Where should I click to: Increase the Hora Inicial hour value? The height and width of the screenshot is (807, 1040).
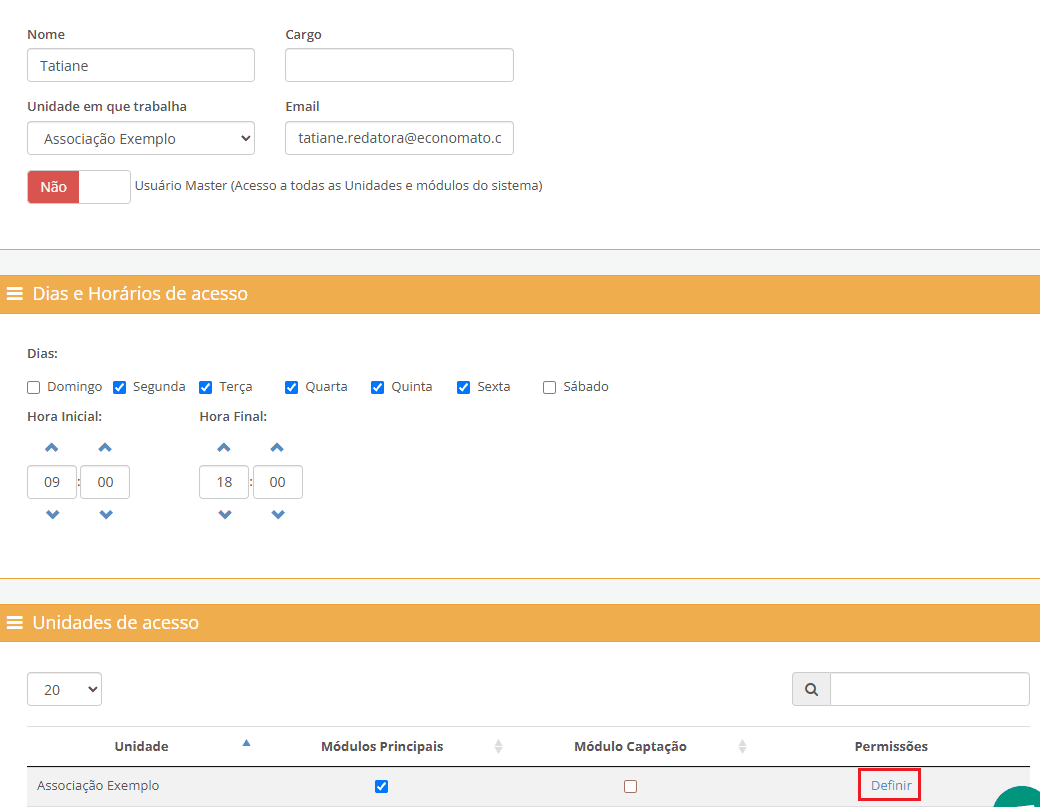[52, 448]
